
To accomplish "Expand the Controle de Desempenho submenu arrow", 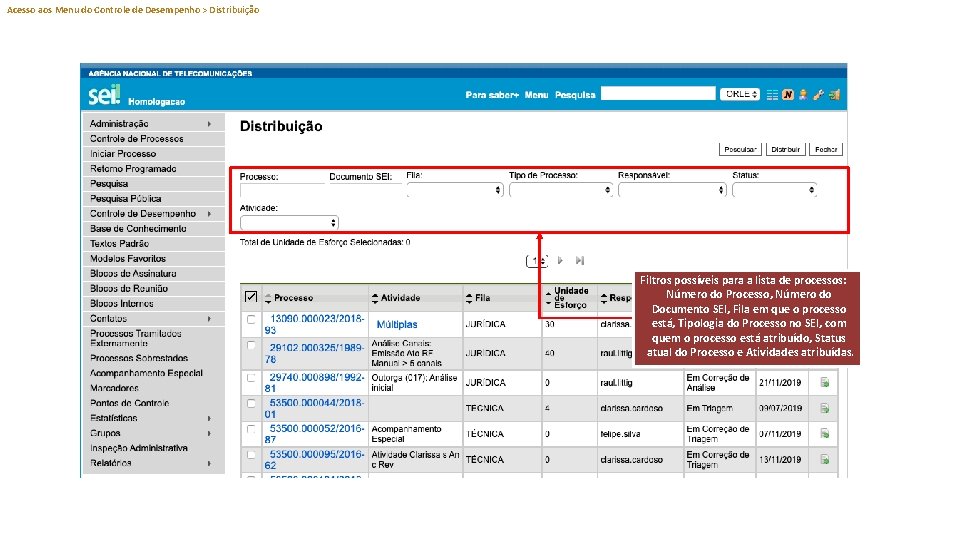I will (x=209, y=214).
